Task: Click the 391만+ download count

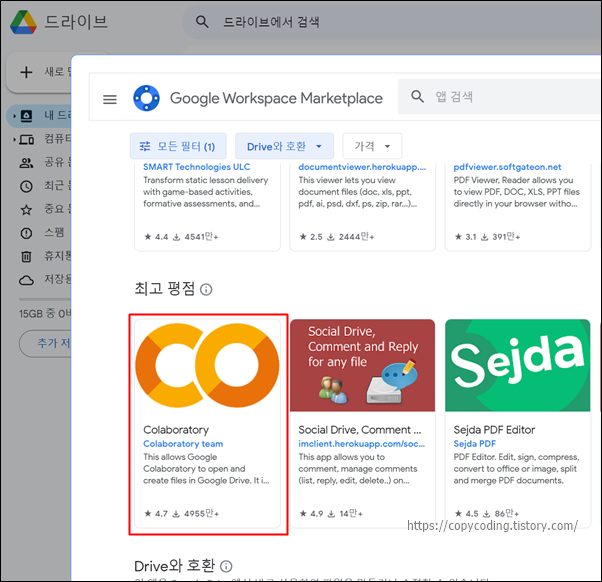Action: point(501,237)
